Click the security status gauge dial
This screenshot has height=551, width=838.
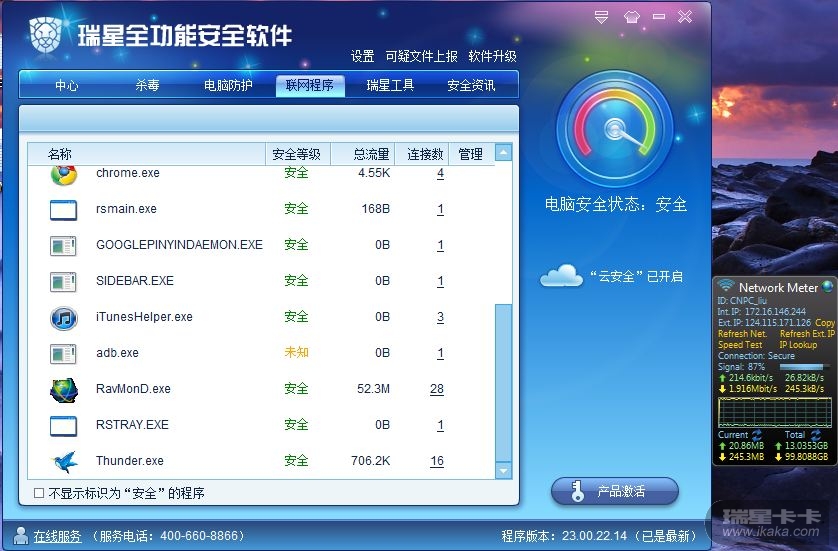click(x=615, y=129)
